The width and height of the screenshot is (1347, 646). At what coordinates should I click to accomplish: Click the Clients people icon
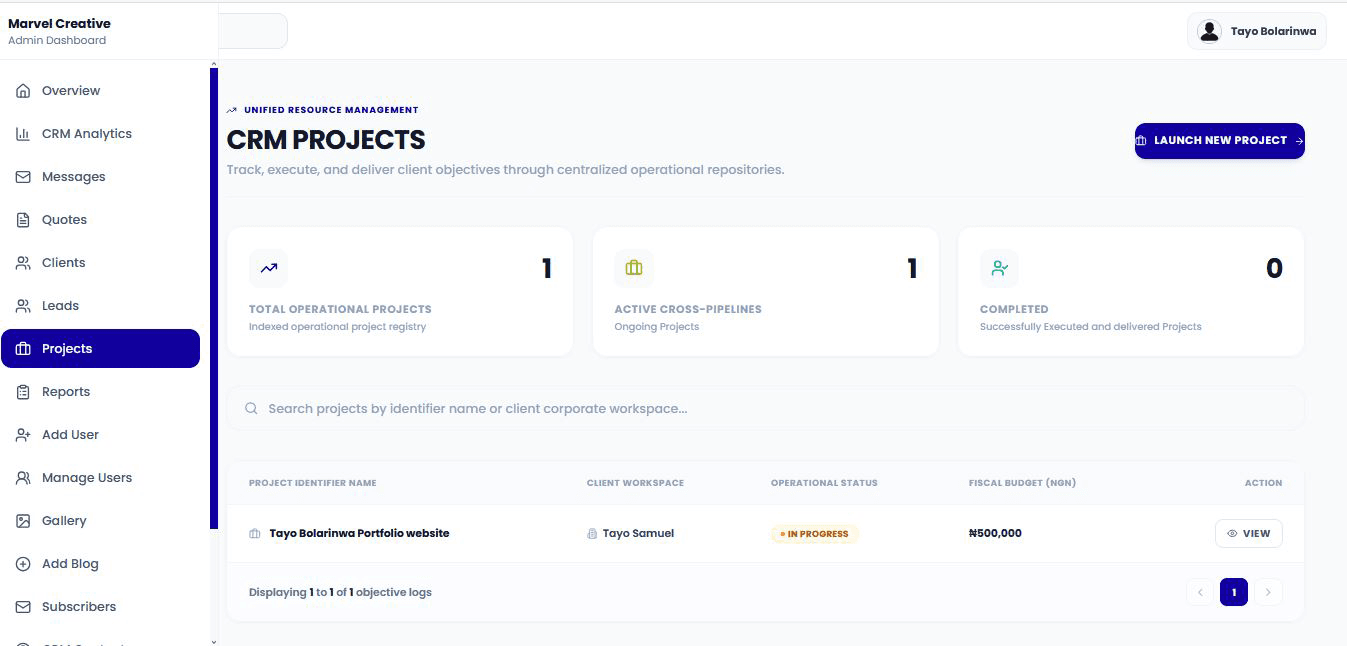click(x=23, y=263)
